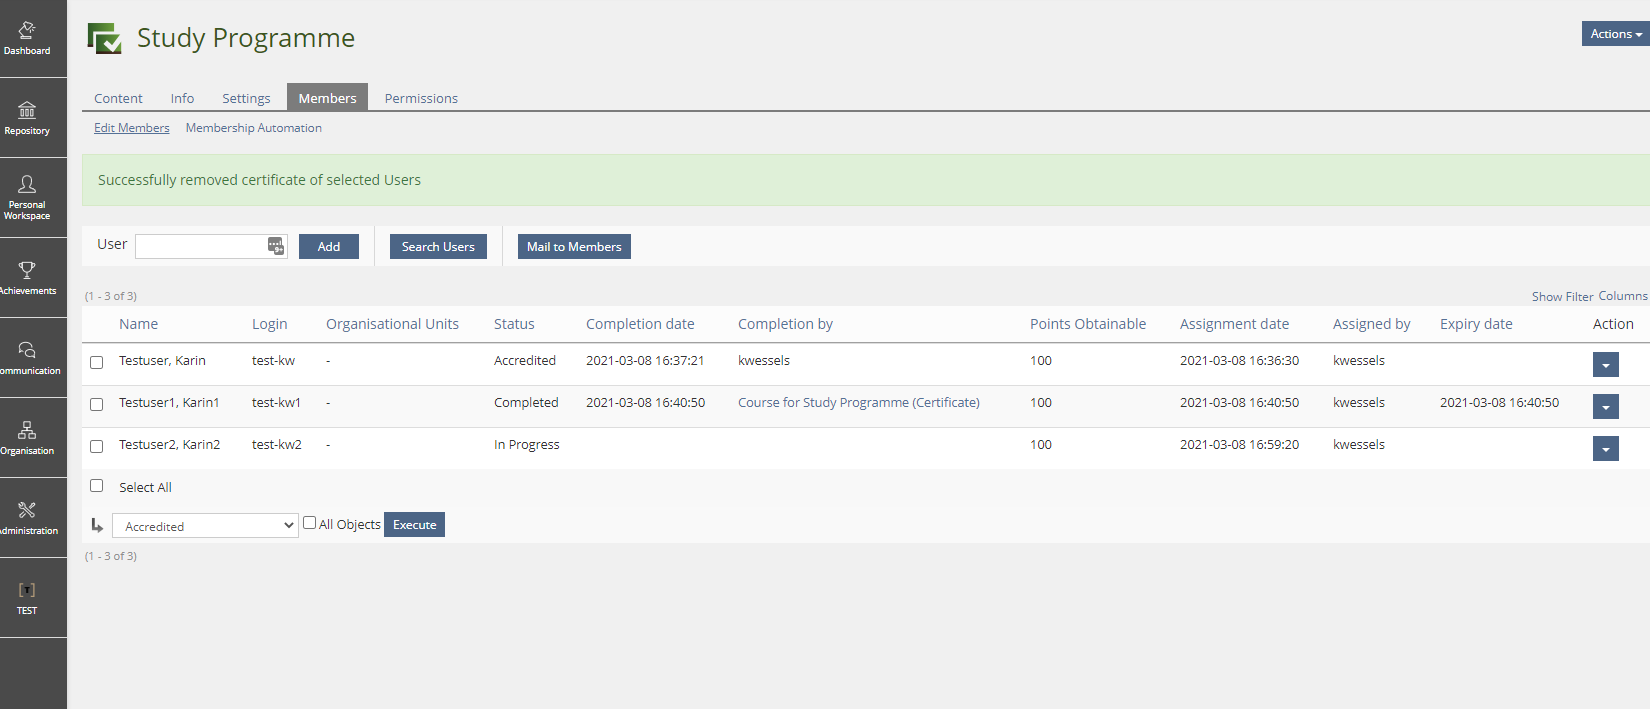Switch to the Settings tab
Screen dimensions: 1650x709
[246, 98]
